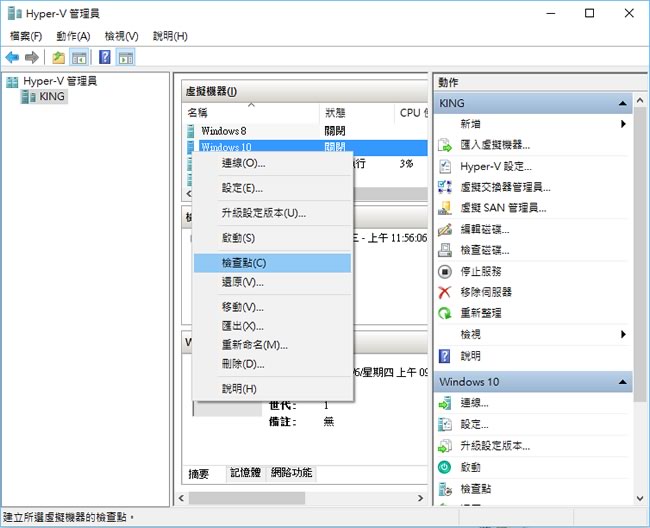
Task: Click the 設定 icon under Windows 10 actions
Action: coord(445,424)
